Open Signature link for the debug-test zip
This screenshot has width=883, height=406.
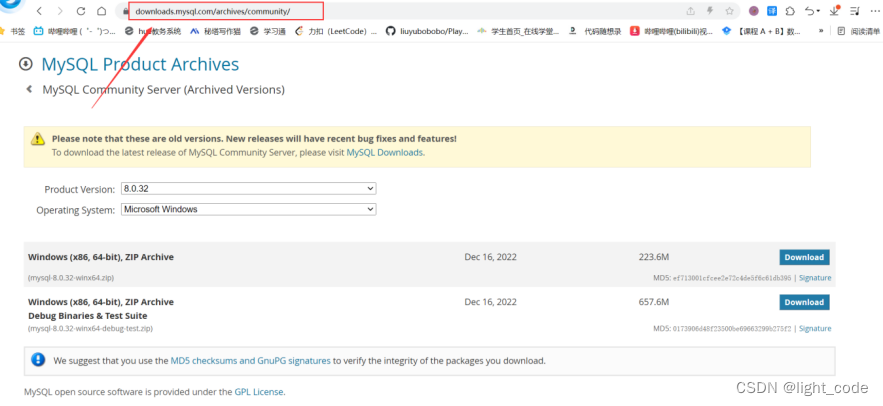click(815, 329)
